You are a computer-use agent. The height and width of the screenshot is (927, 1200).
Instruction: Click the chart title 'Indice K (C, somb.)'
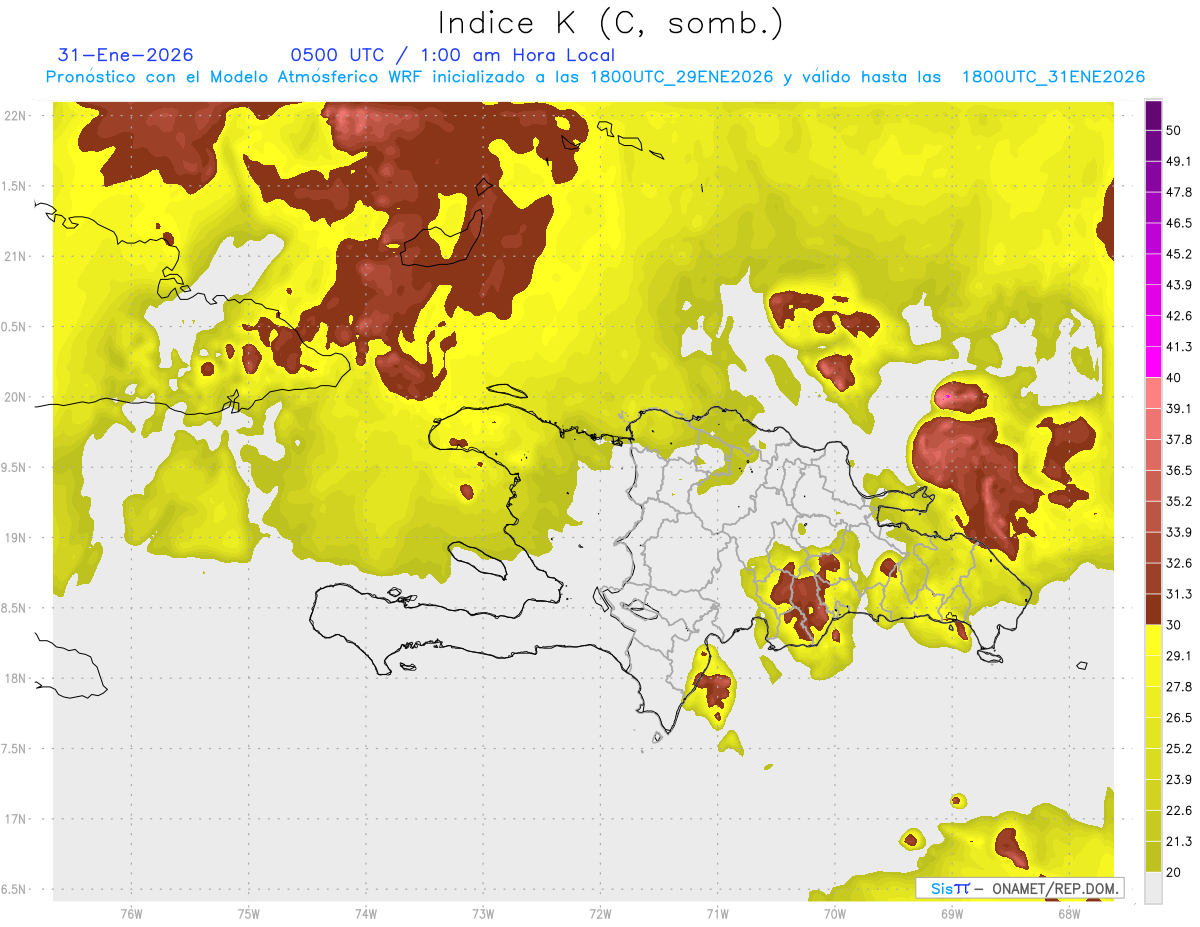pos(611,23)
